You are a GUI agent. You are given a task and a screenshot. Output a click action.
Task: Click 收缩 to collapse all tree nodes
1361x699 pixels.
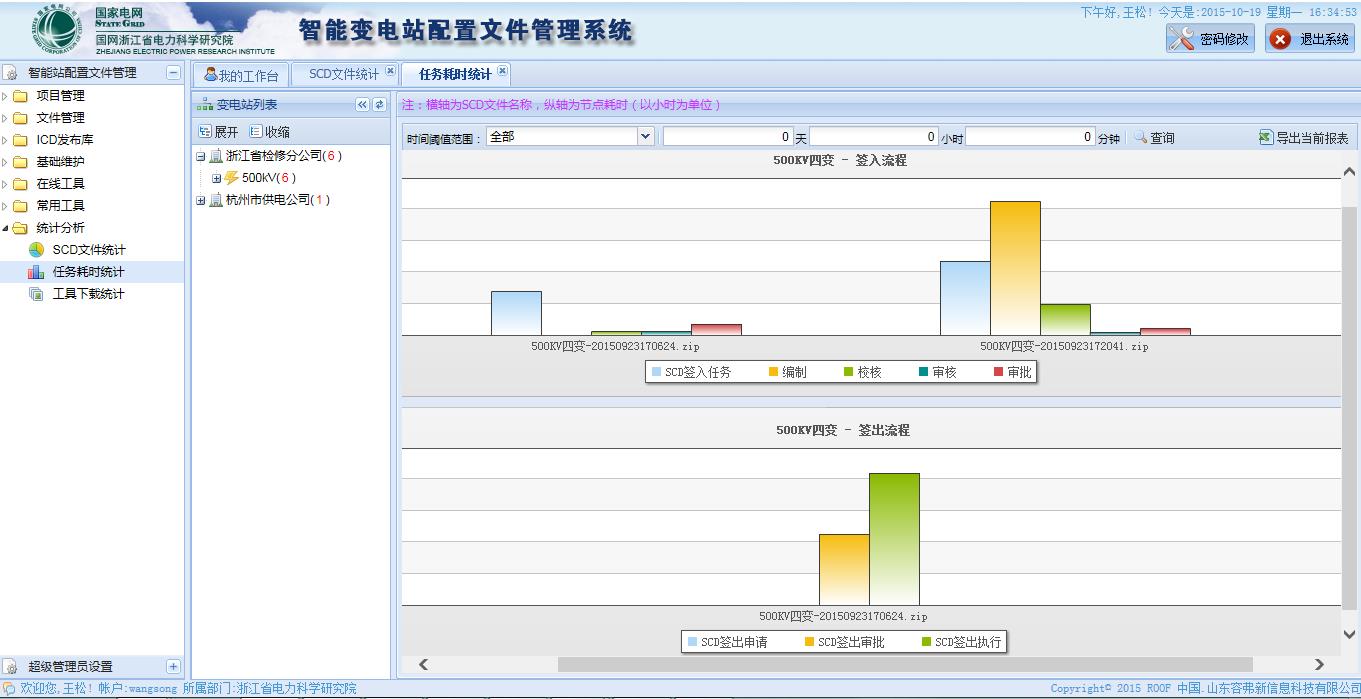[x=270, y=132]
